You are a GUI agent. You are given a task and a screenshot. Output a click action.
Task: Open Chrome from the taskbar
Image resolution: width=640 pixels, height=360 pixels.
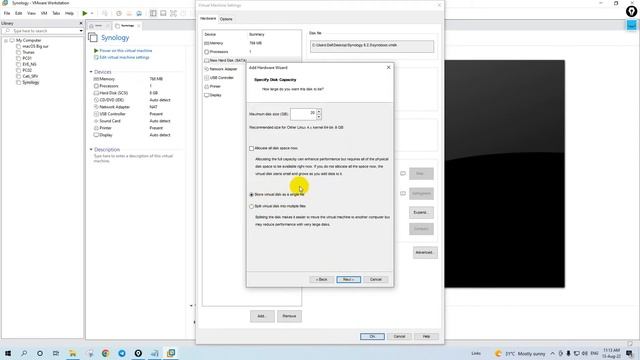point(105,353)
